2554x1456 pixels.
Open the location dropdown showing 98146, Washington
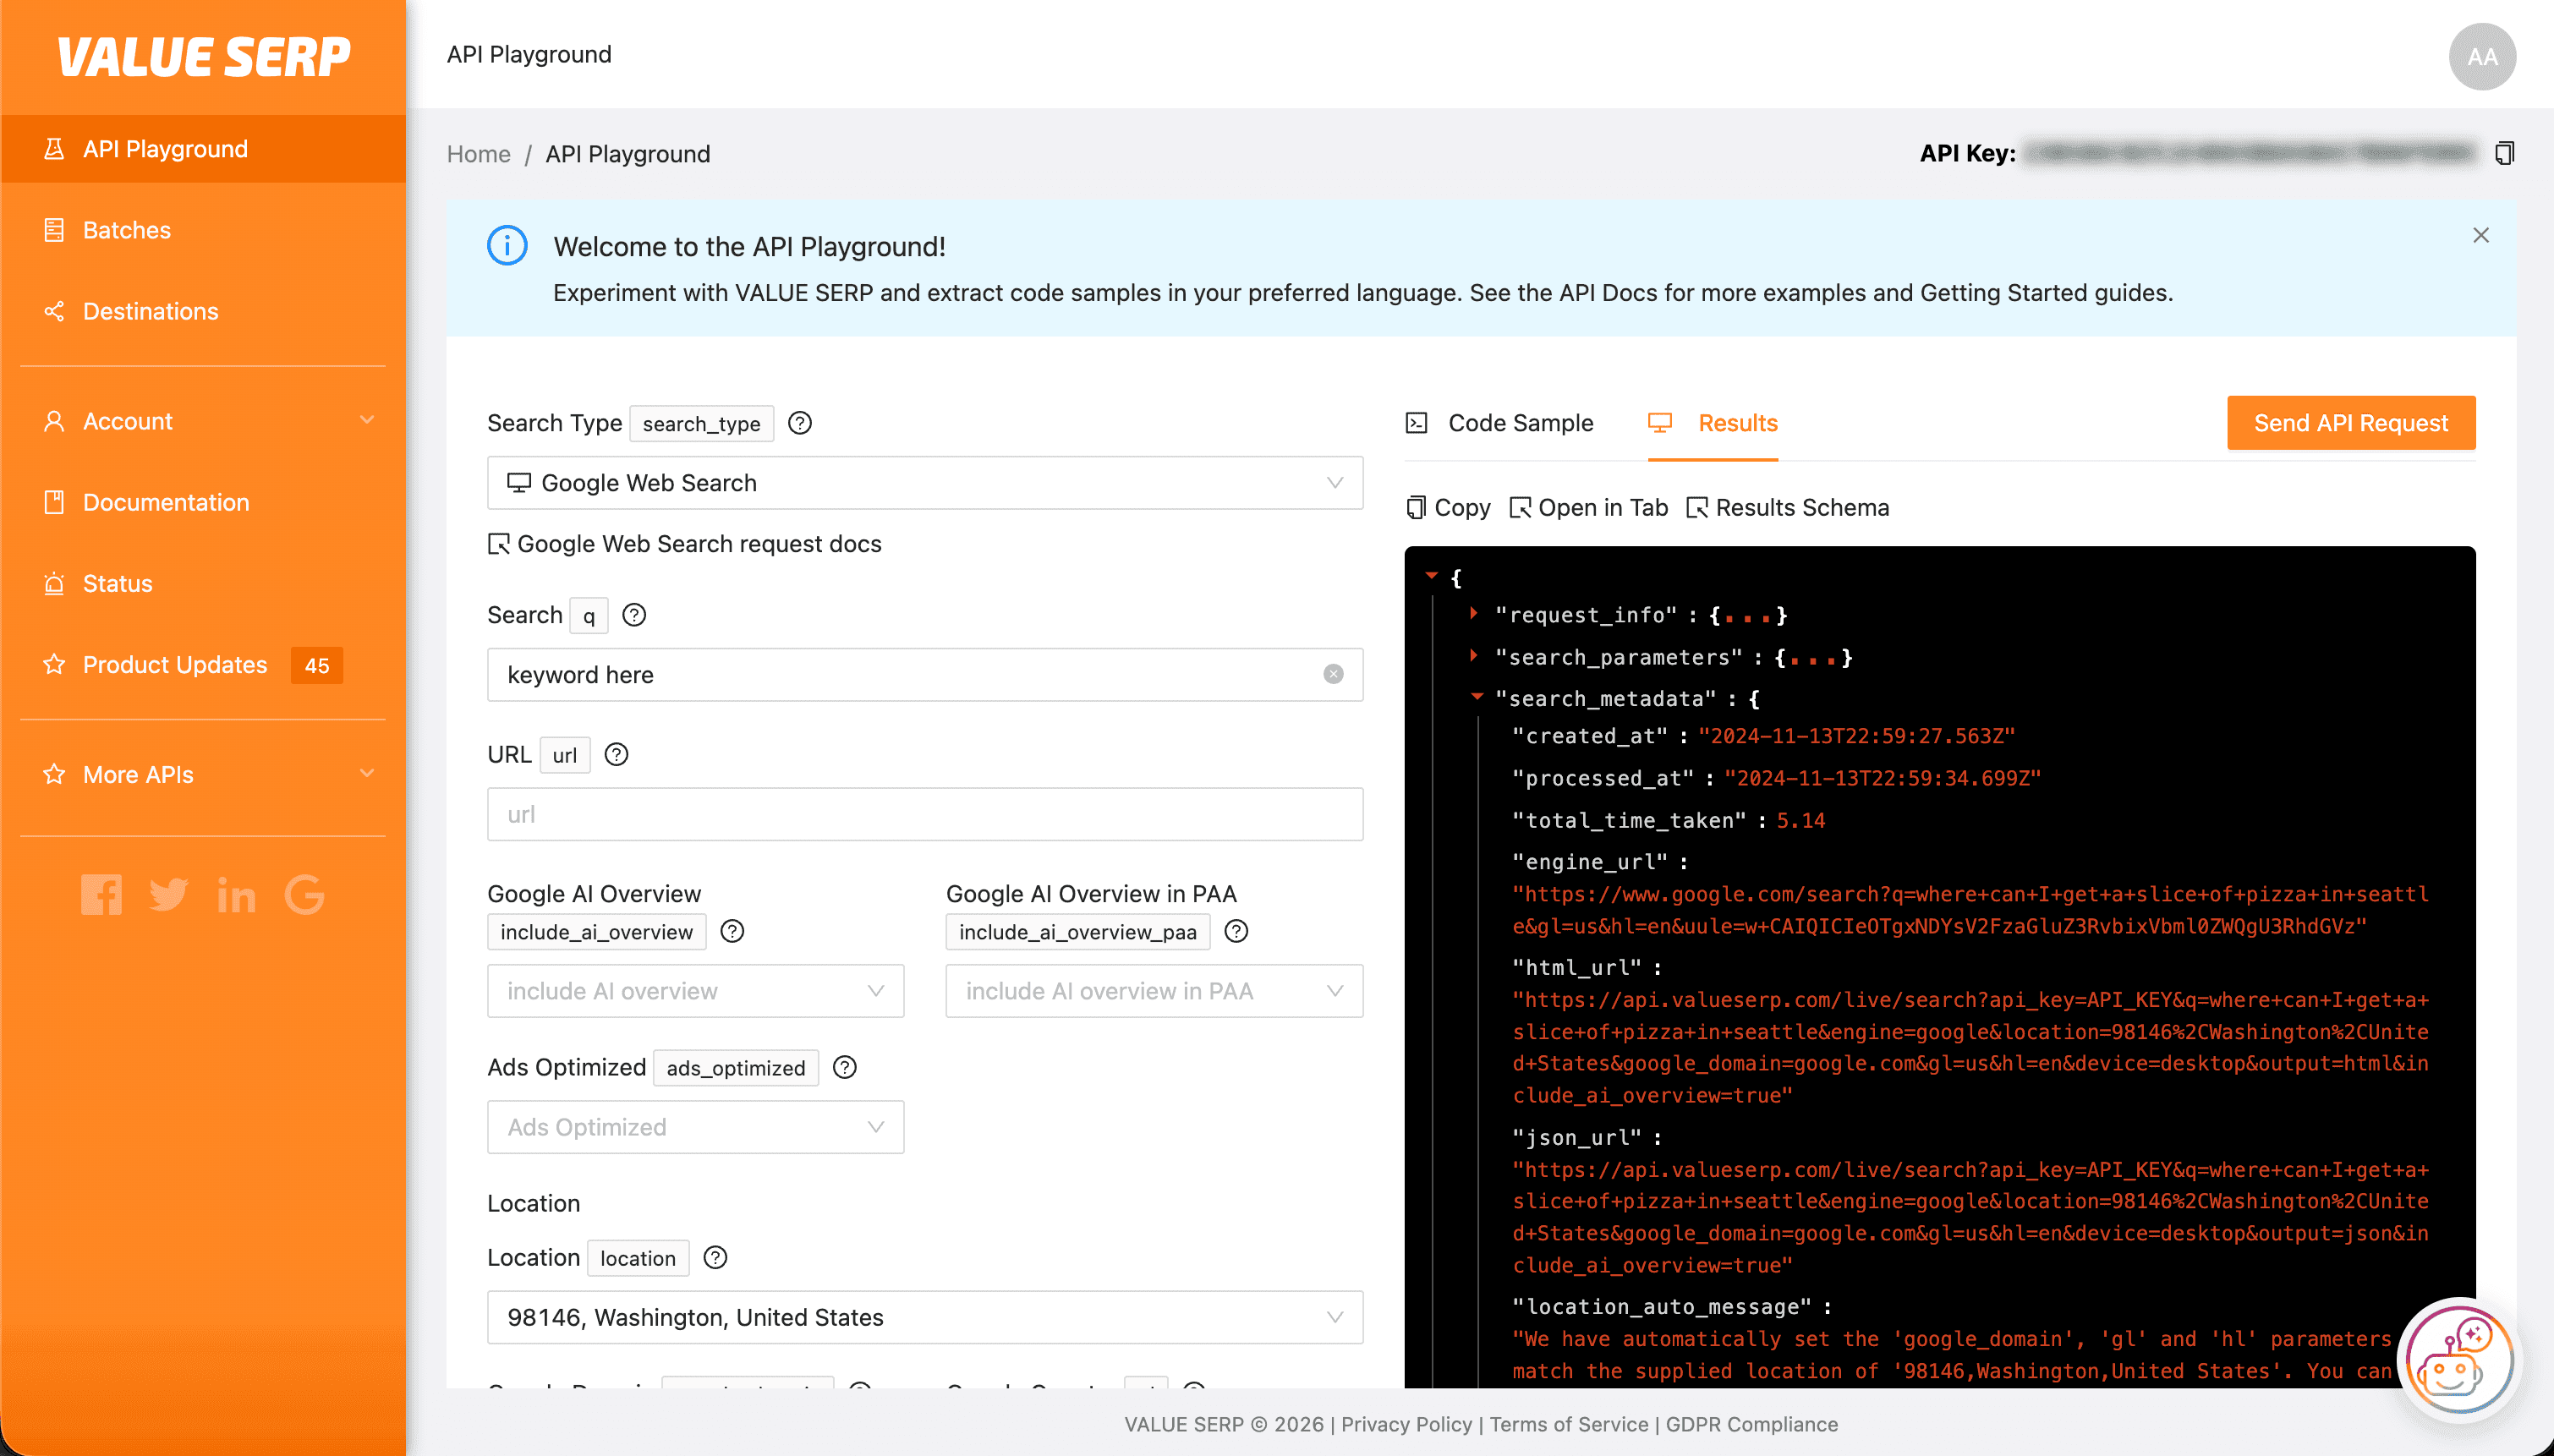(925, 1317)
